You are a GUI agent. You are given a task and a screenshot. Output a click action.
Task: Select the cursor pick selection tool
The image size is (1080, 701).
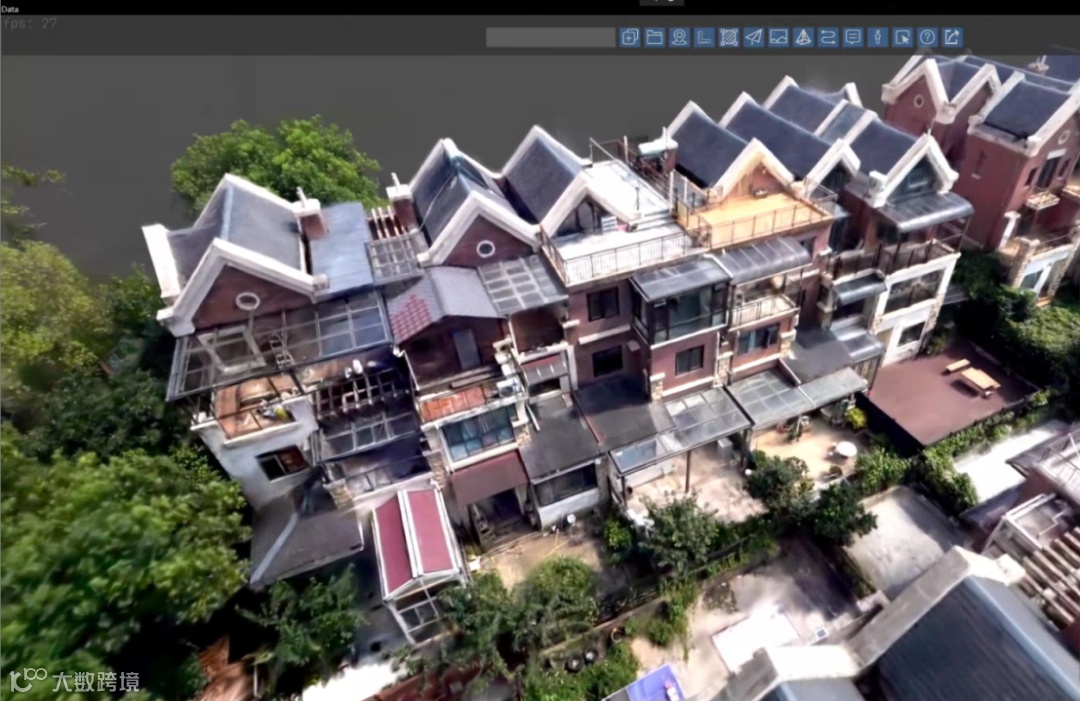(902, 37)
